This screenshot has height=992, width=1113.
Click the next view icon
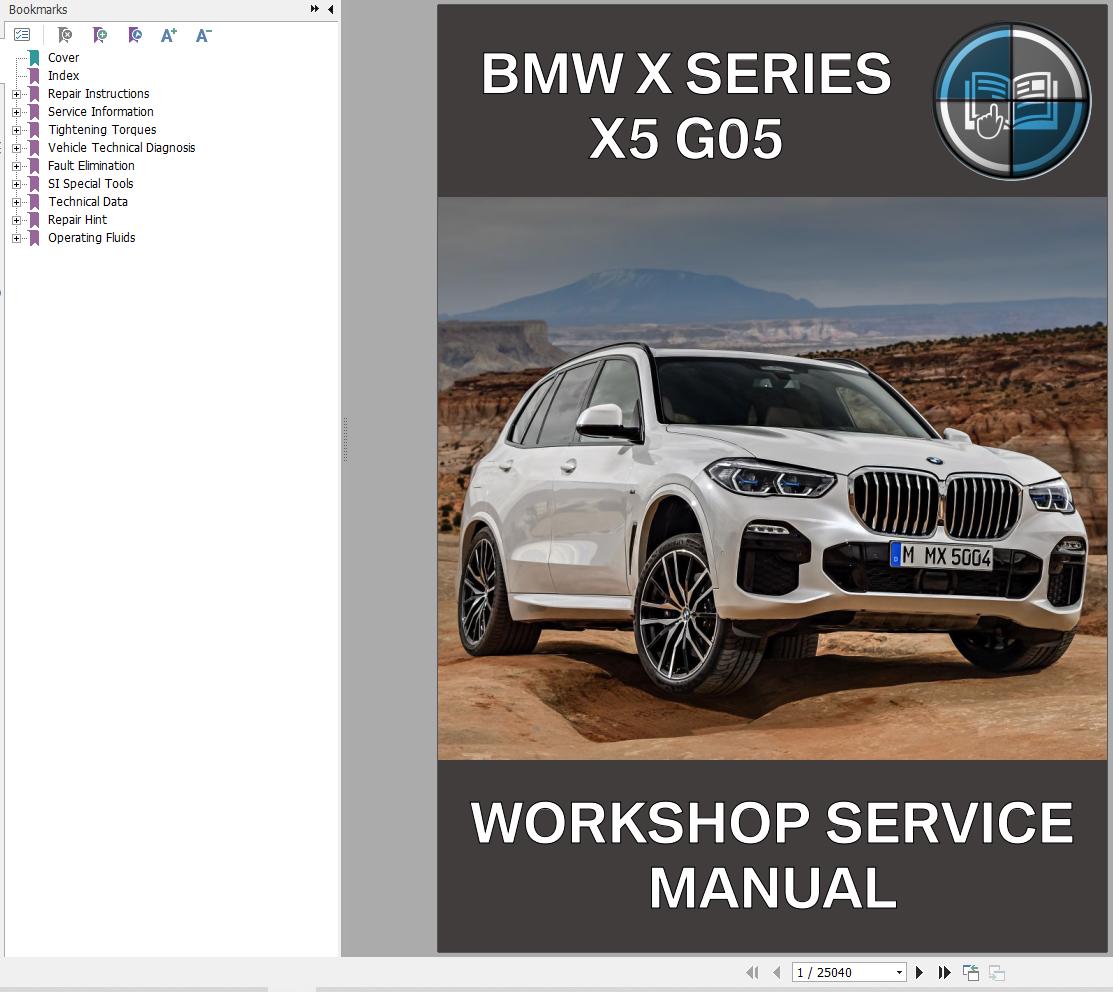[x=994, y=971]
